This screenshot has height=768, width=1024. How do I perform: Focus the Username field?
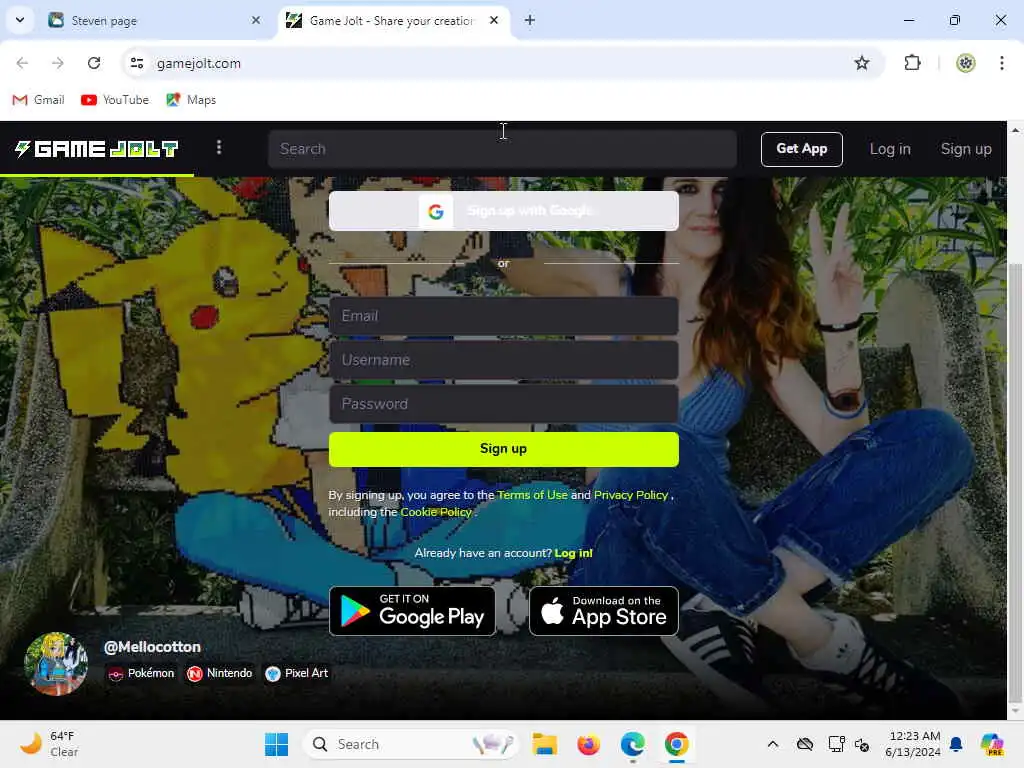504,360
